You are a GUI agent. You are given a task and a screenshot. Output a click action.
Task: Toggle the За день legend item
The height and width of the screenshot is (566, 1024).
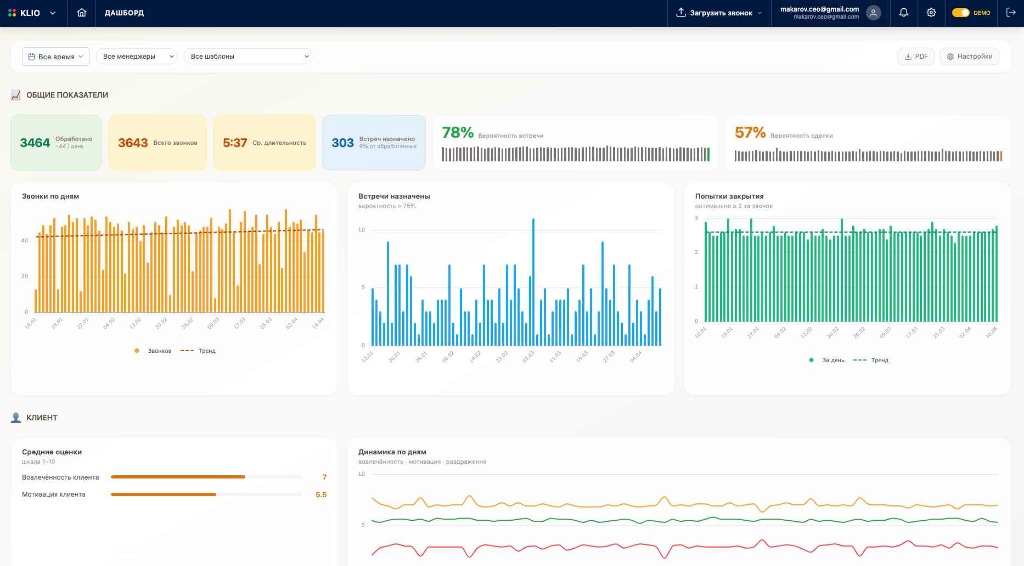(x=826, y=360)
